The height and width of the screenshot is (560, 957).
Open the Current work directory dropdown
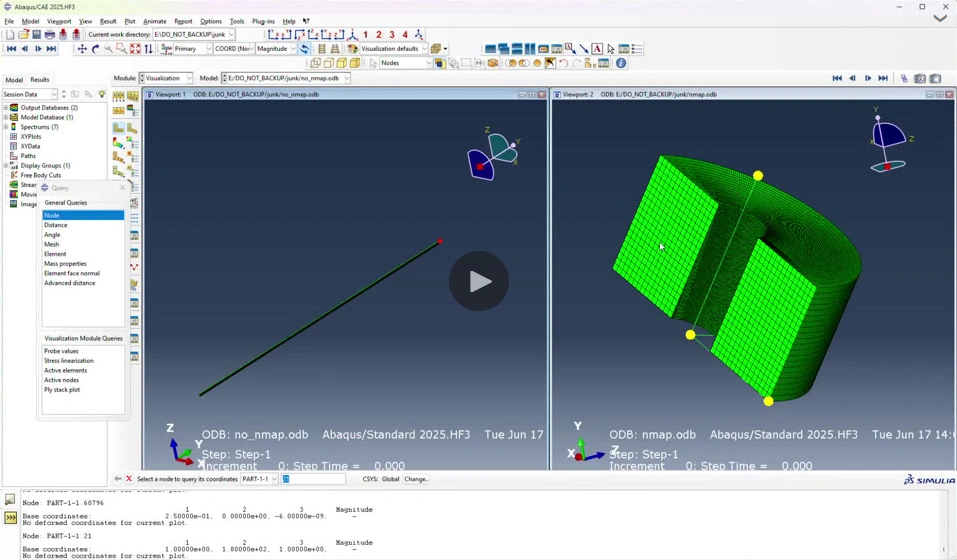[194, 35]
